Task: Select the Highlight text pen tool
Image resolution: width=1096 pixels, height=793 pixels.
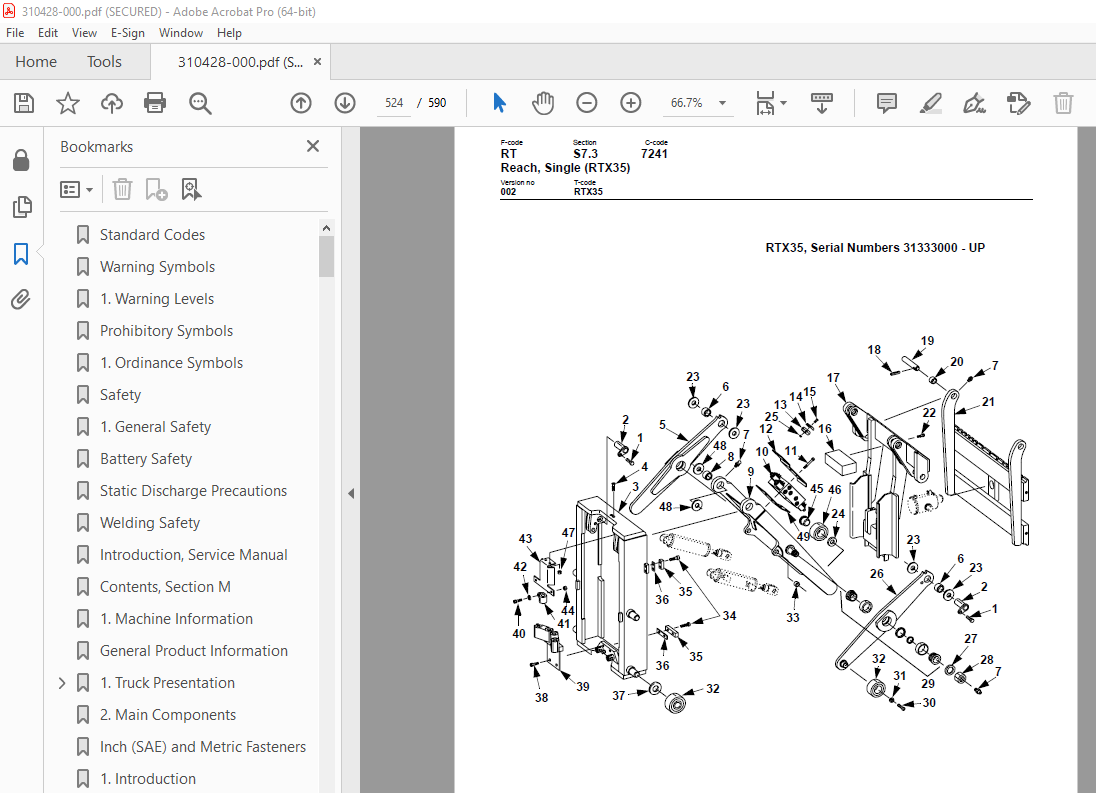Action: coord(930,103)
